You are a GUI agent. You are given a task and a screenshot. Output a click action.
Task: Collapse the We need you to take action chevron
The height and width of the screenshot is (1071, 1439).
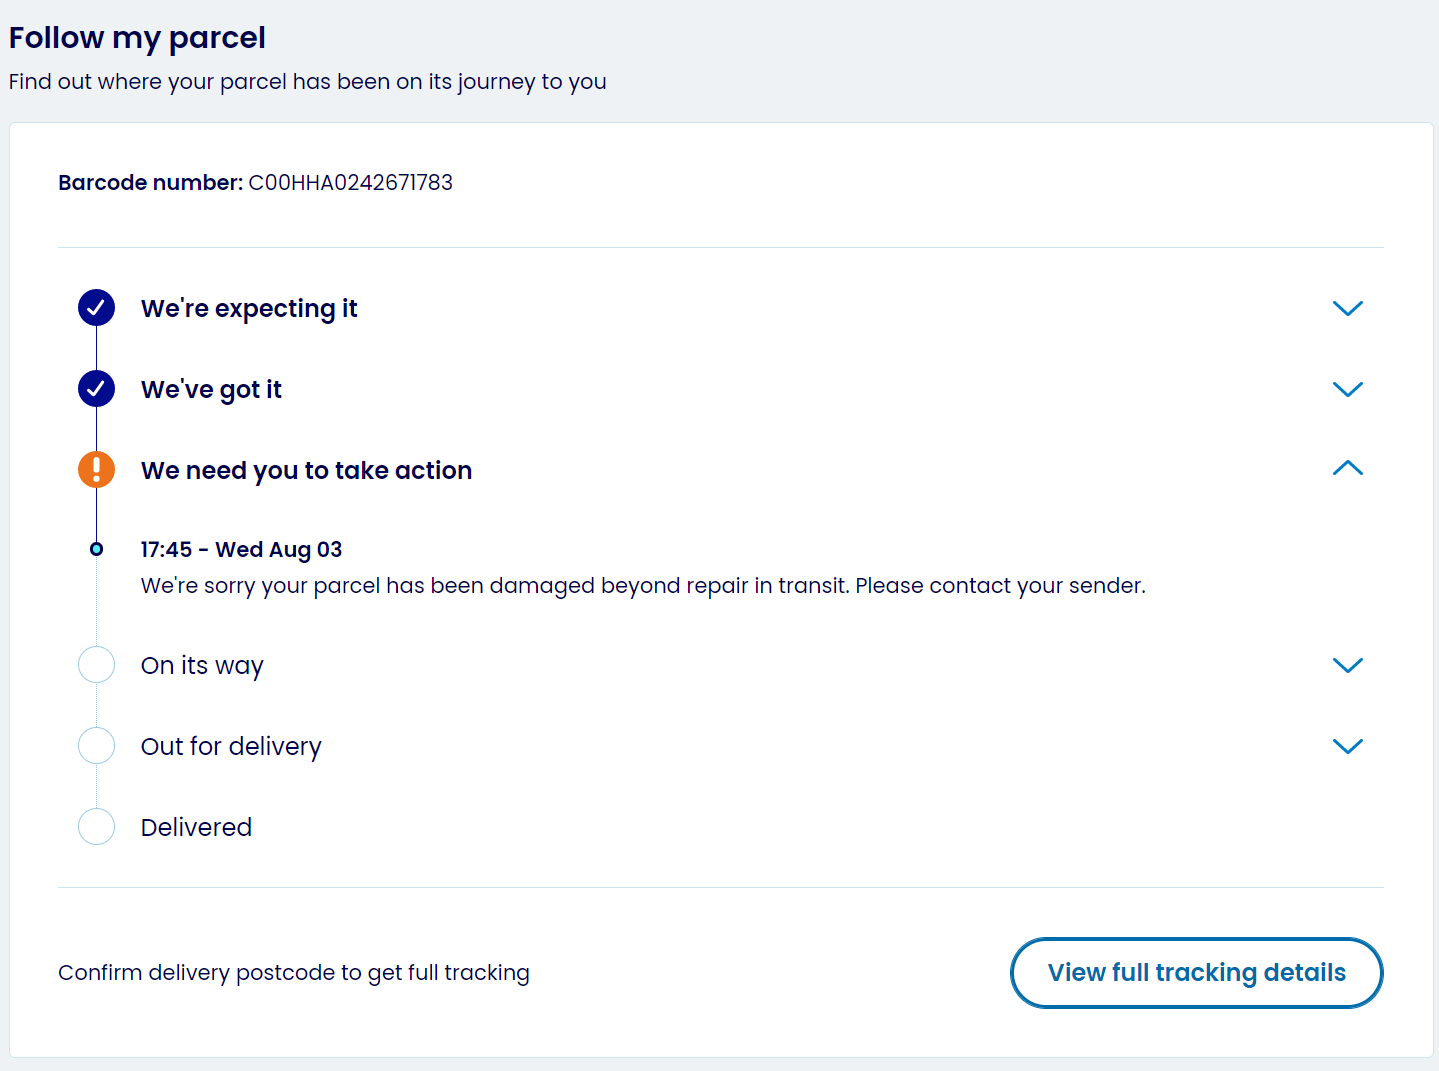(1348, 468)
